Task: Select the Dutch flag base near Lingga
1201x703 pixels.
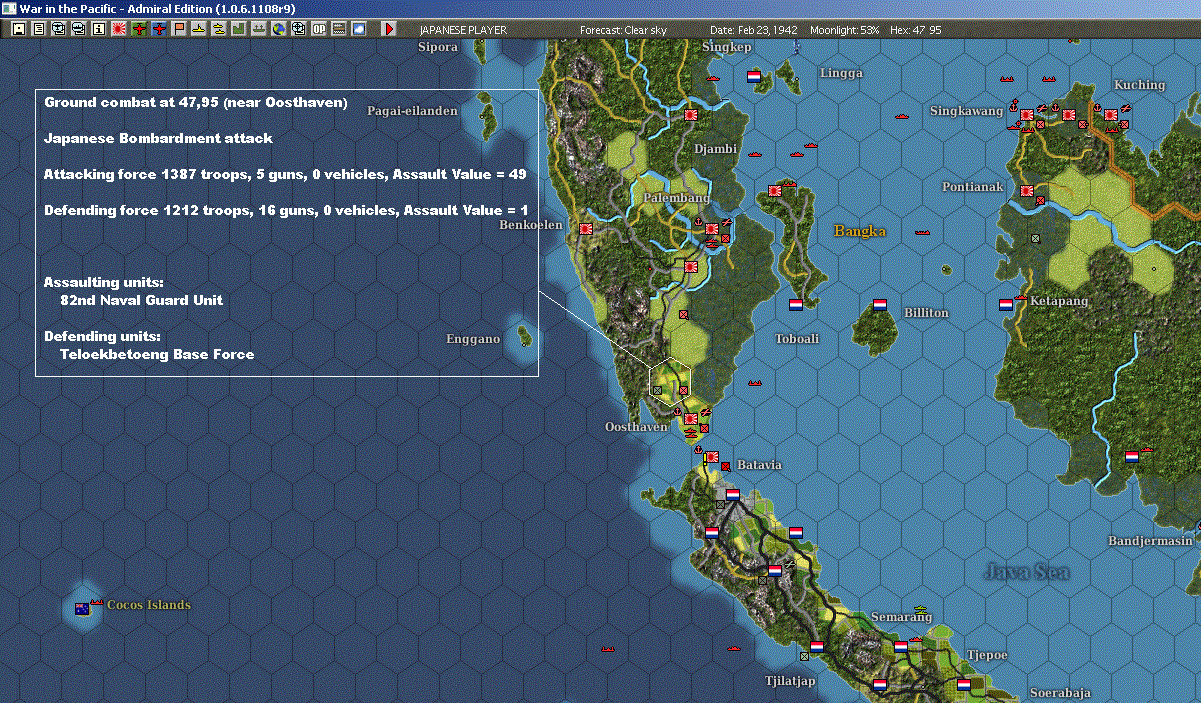Action: coord(754,76)
